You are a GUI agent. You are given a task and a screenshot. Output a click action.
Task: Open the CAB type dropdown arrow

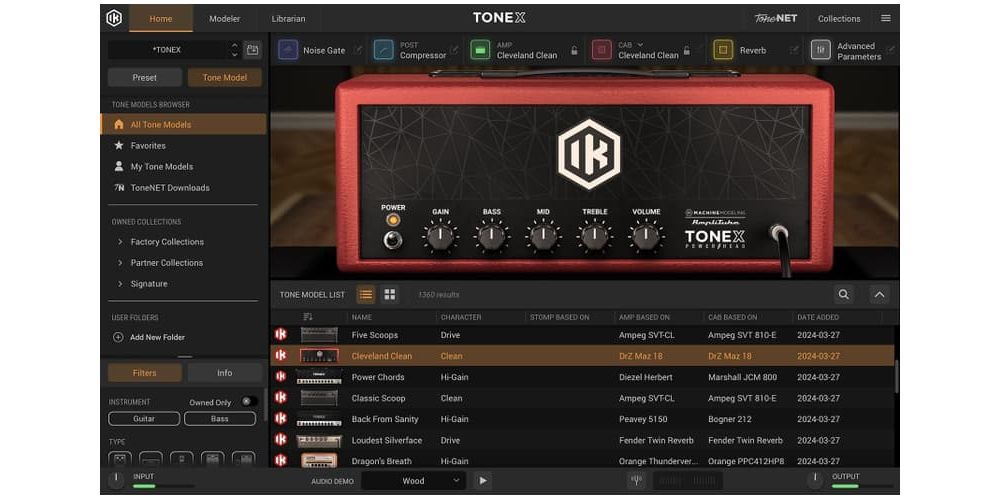pyautogui.click(x=640, y=45)
